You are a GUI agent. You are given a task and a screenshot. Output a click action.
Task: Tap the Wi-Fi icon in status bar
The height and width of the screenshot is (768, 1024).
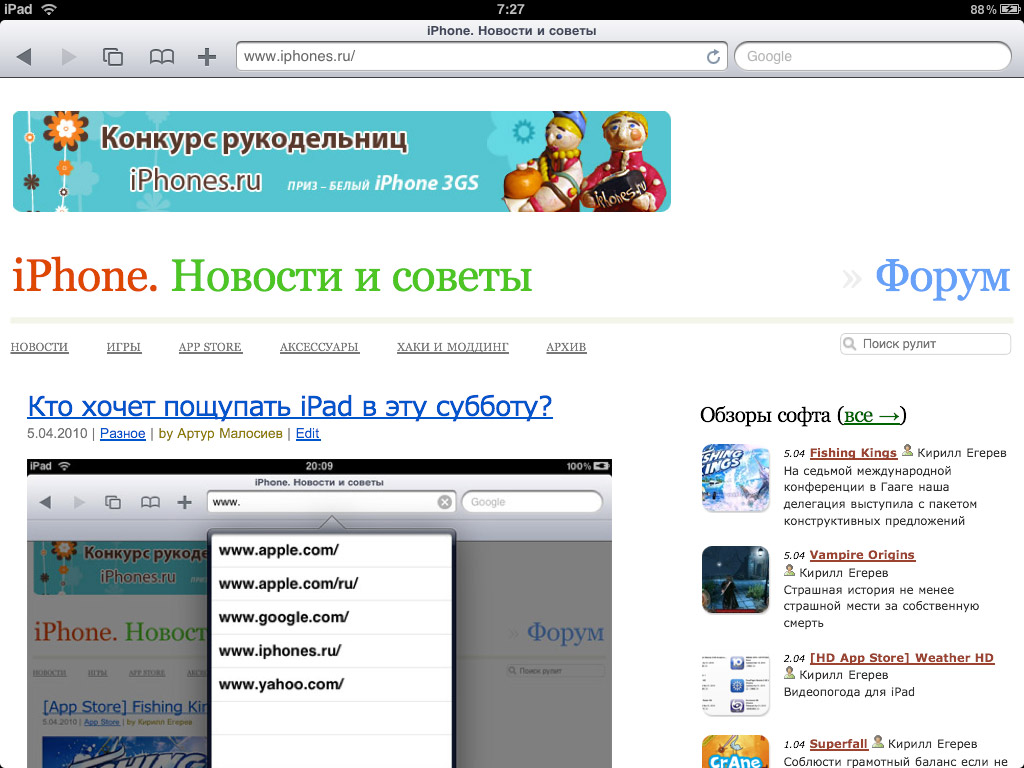[48, 9]
